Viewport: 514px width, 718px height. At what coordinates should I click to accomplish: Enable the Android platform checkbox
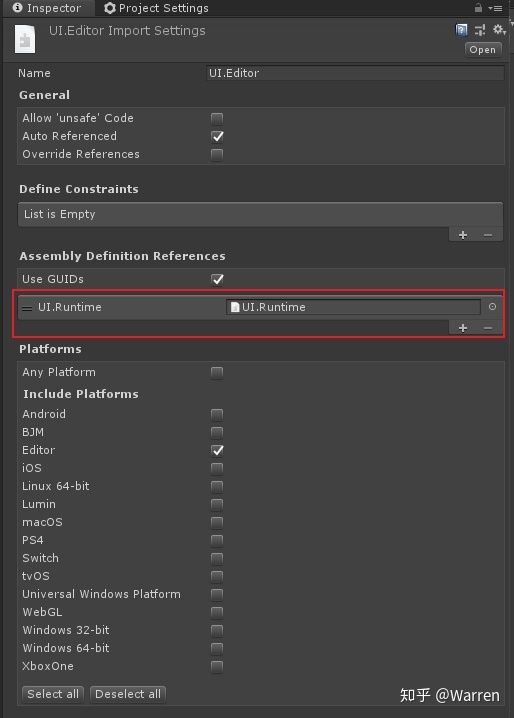tap(217, 415)
